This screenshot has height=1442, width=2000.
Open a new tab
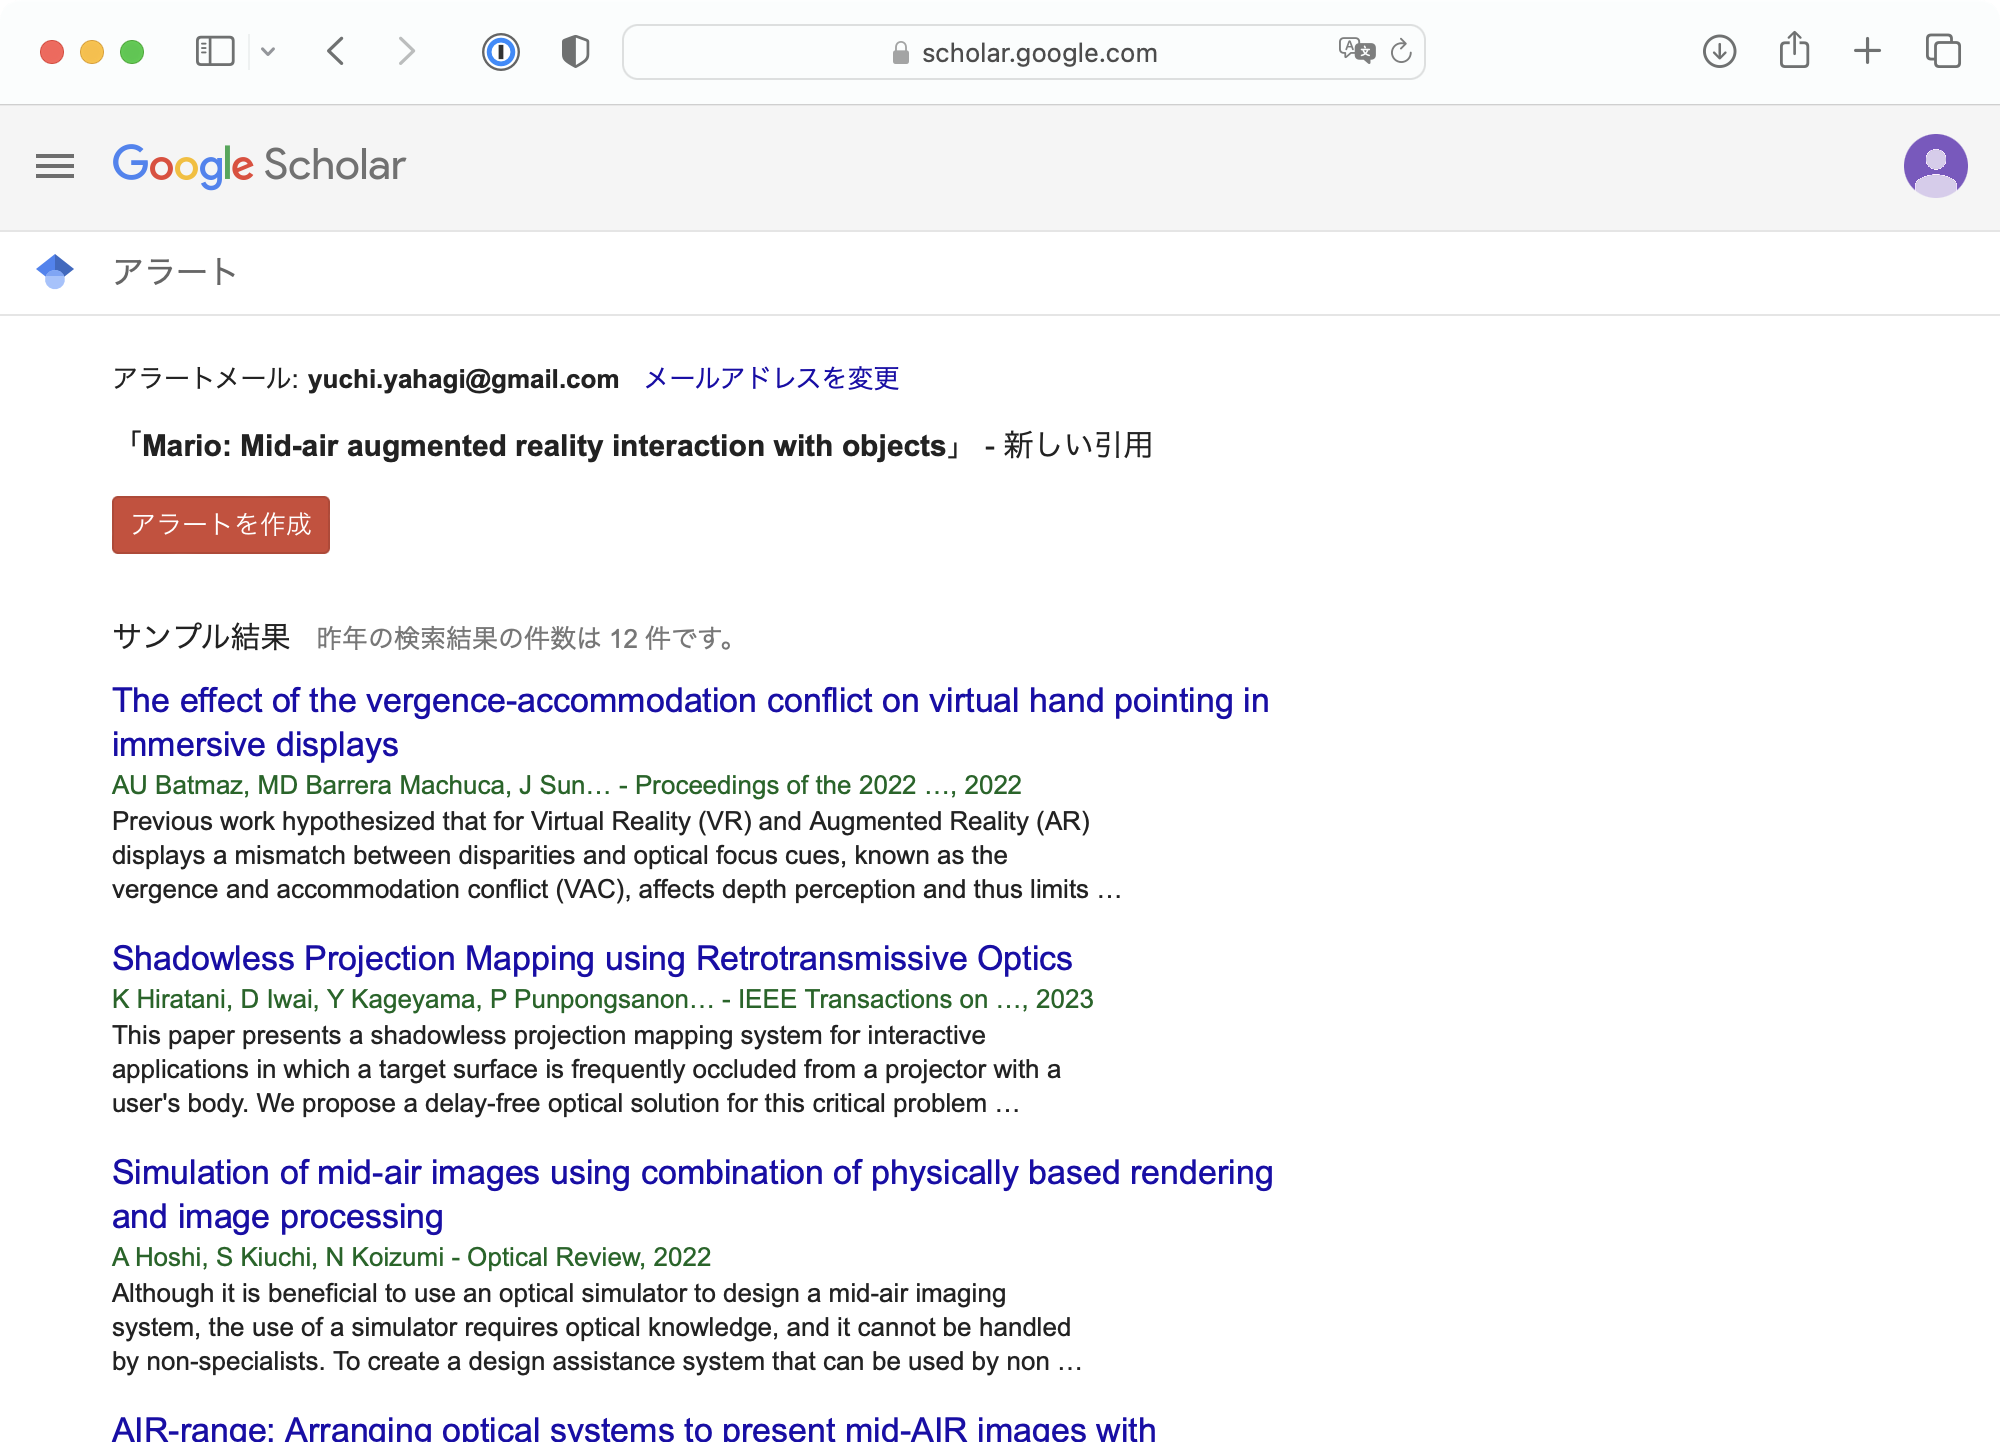pyautogui.click(x=1867, y=51)
